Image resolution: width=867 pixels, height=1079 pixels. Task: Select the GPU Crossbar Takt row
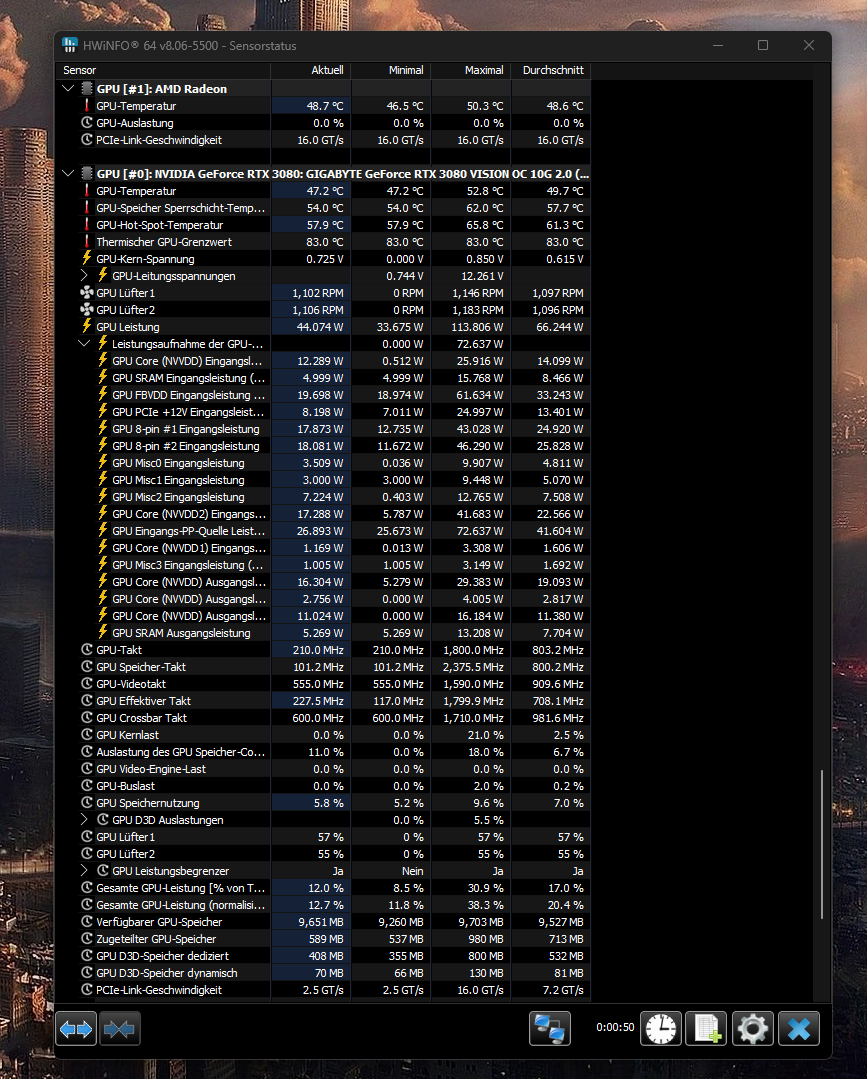point(323,718)
